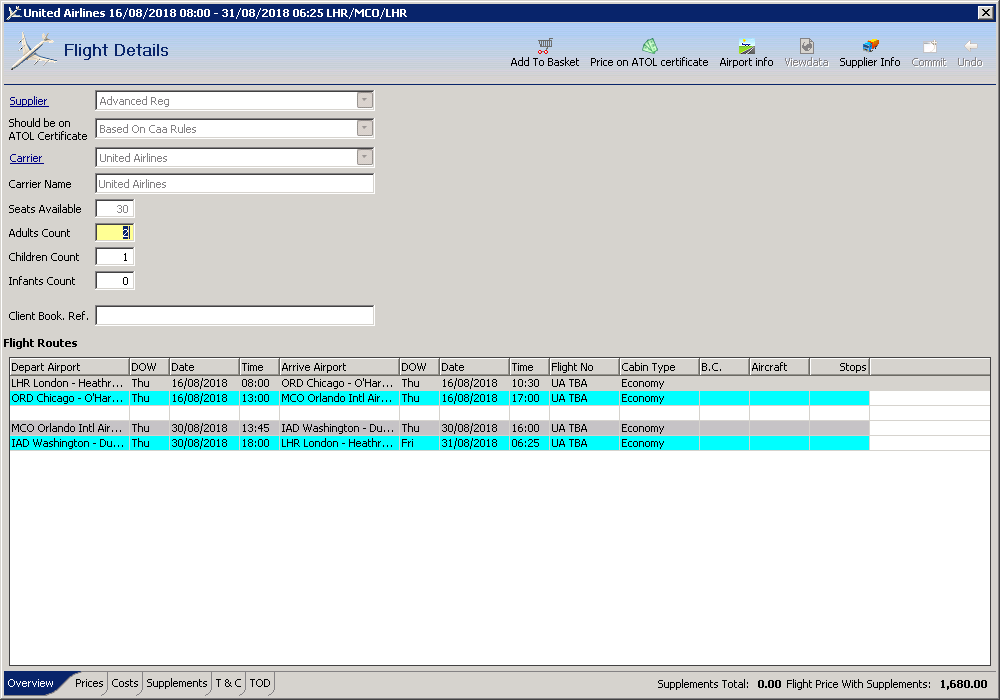Switch to the Overview tab
Viewport: 1000px width, 700px height.
point(31,683)
